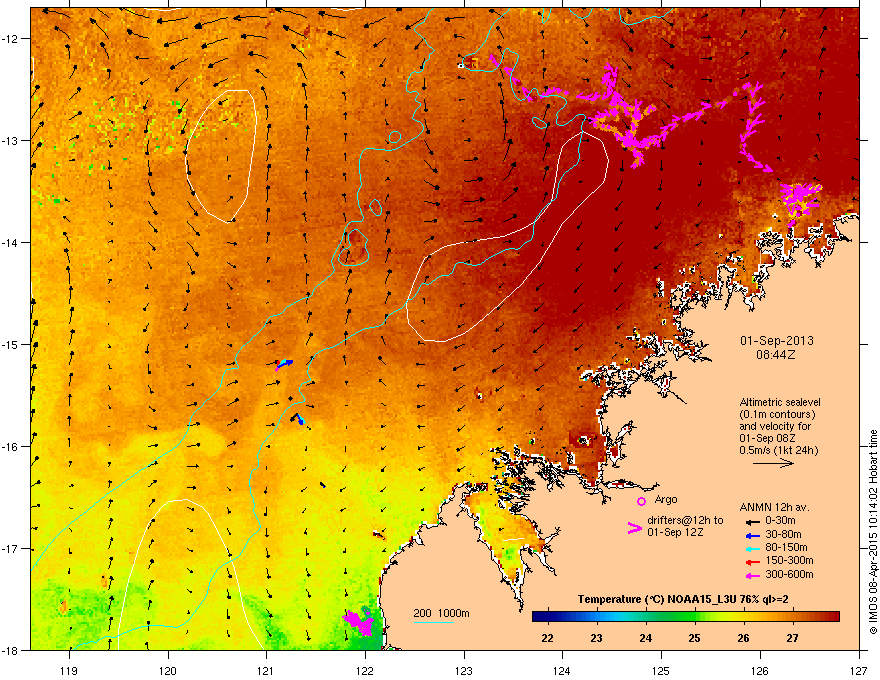Click the '(0.1m contours)' text
Image resolution: width=880 pixels, height=680 pixels.
(777, 415)
